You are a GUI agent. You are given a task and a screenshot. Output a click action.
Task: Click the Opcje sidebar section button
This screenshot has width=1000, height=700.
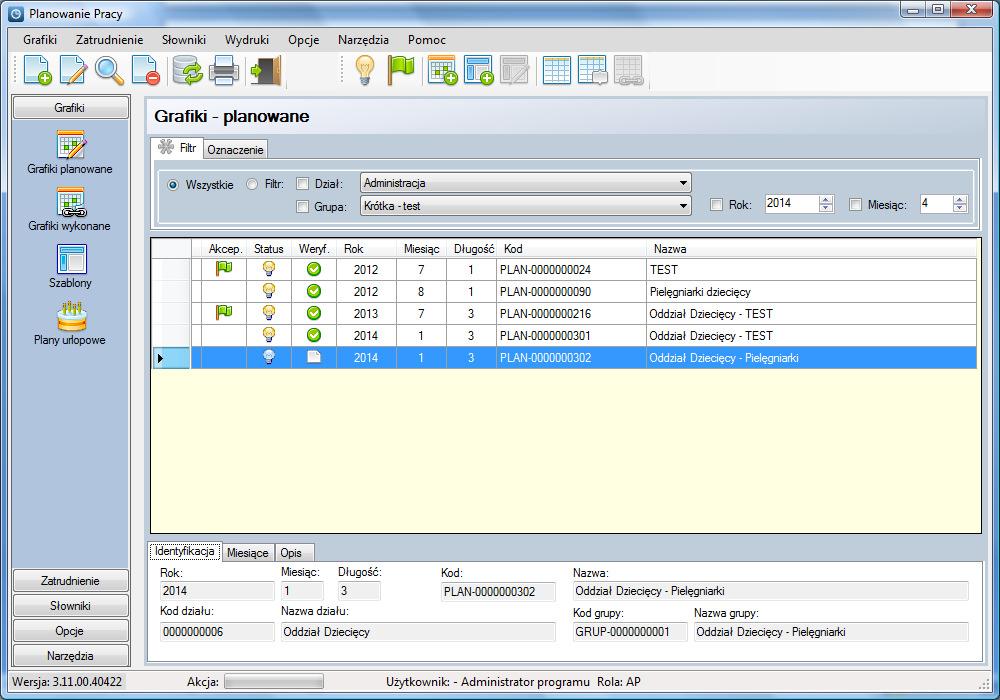[70, 630]
